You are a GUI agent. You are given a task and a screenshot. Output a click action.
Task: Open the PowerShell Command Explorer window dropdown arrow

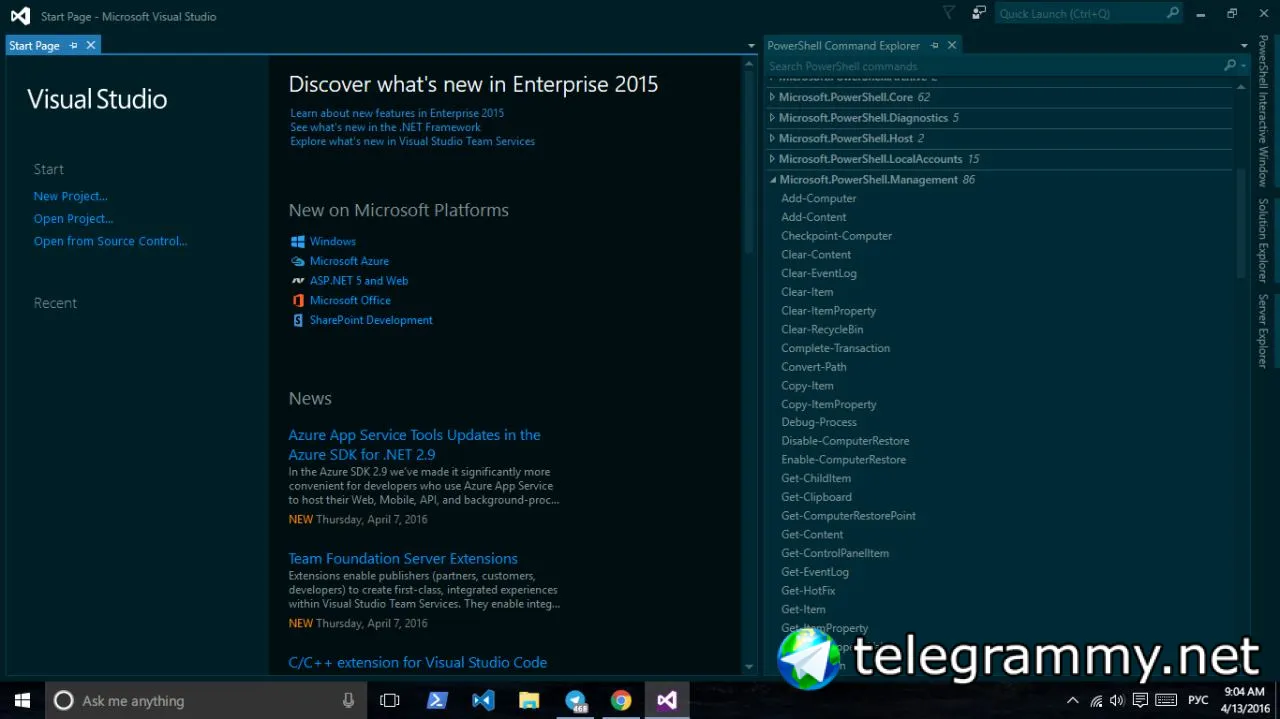pos(1243,46)
